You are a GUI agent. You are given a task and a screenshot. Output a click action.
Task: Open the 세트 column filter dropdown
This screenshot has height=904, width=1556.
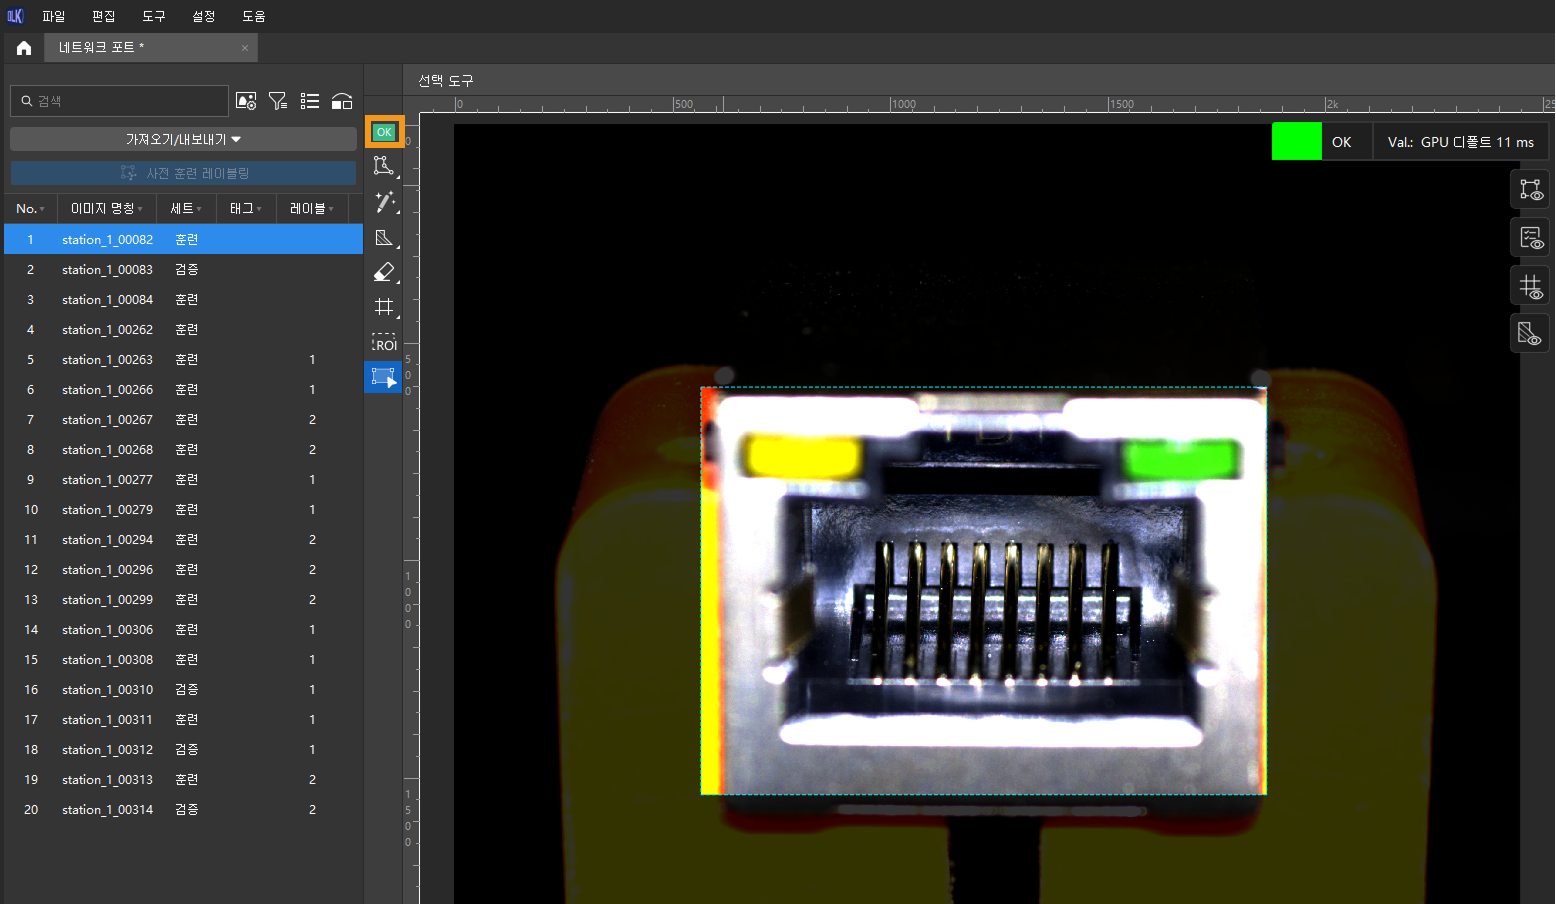click(x=186, y=208)
